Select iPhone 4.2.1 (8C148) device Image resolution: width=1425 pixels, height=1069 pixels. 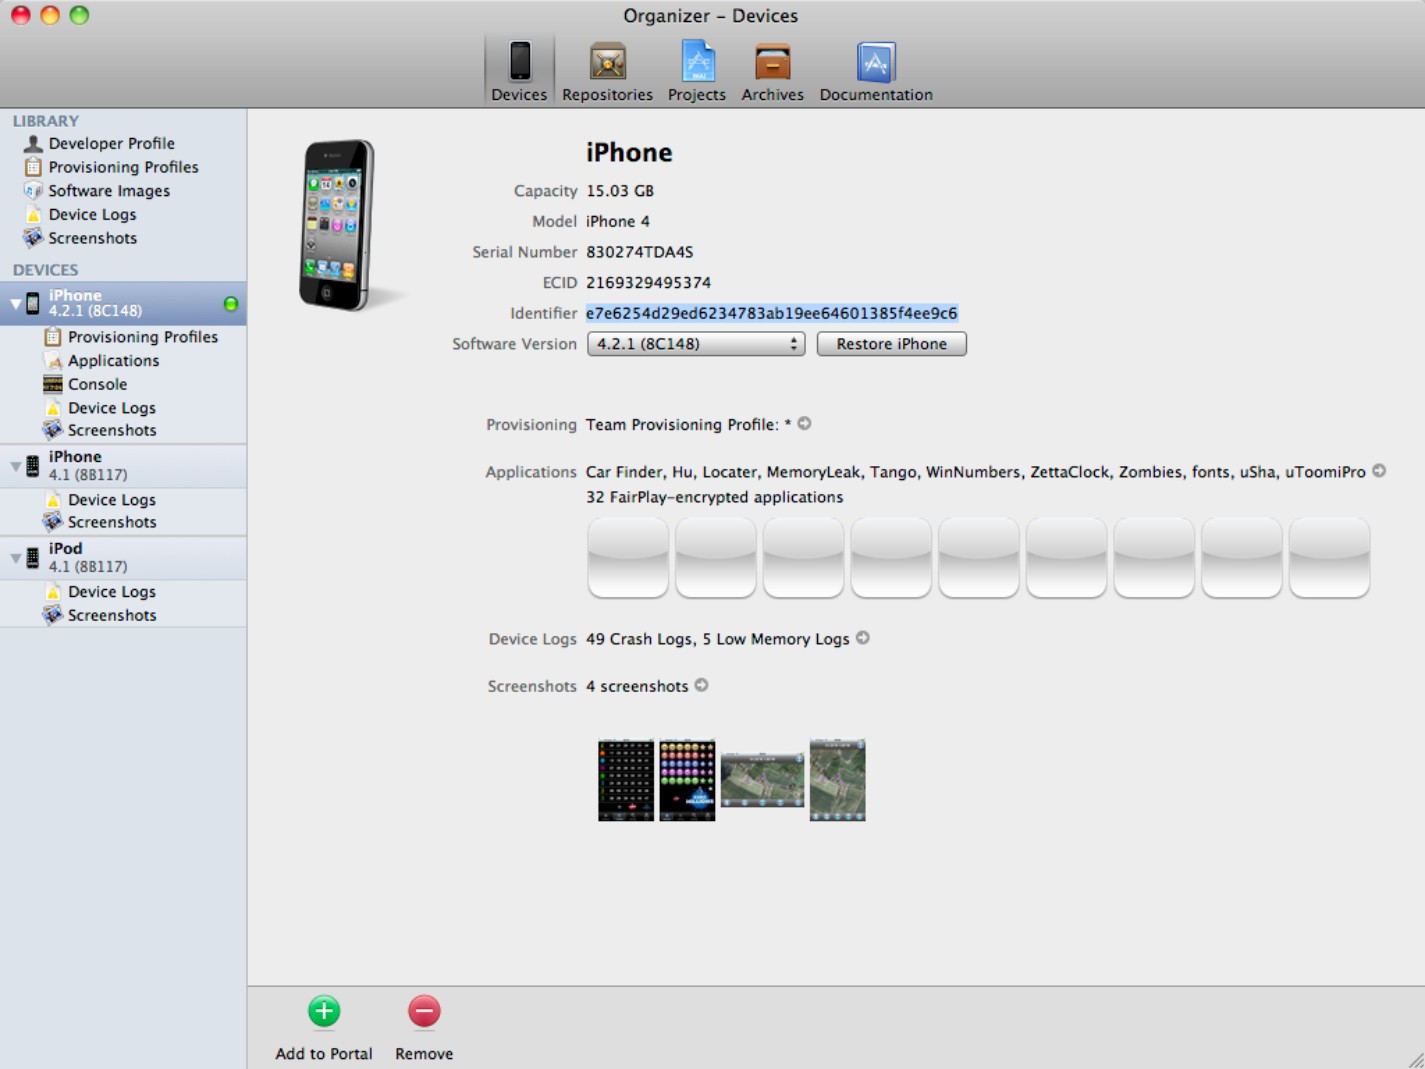123,303
